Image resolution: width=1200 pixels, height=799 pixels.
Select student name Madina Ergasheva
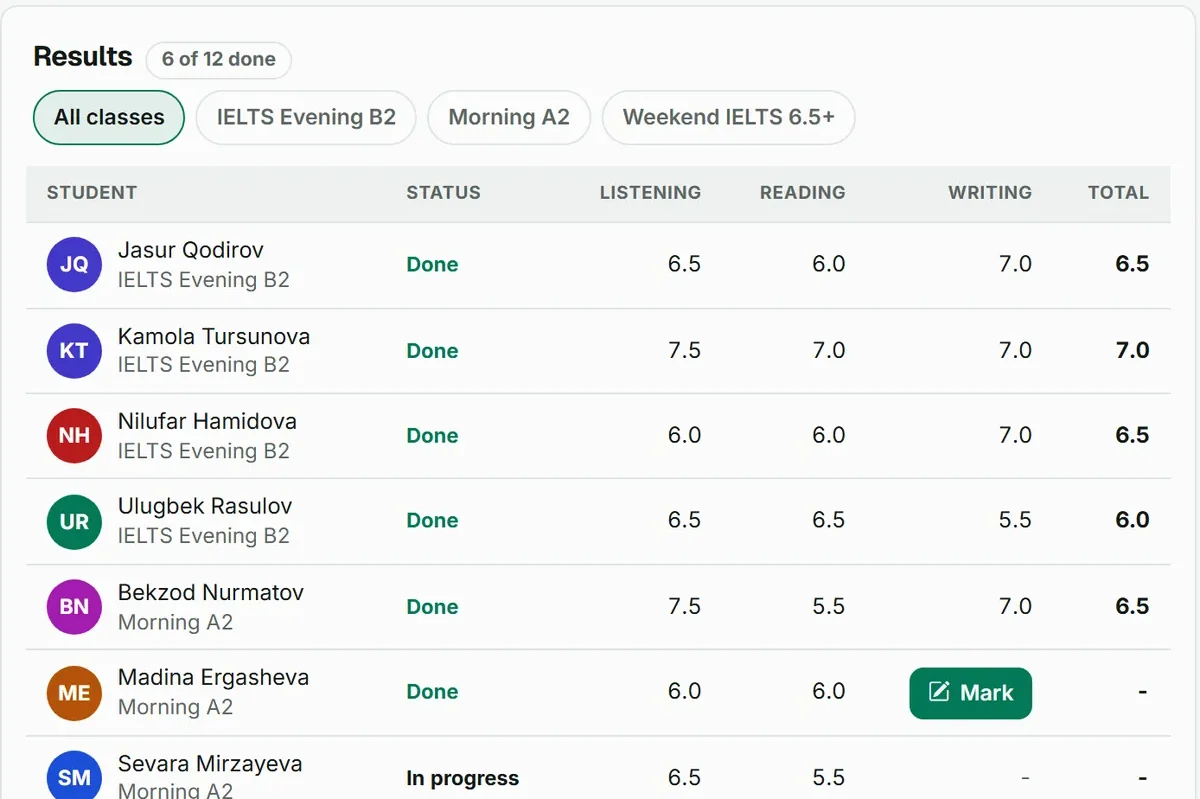pyautogui.click(x=213, y=677)
